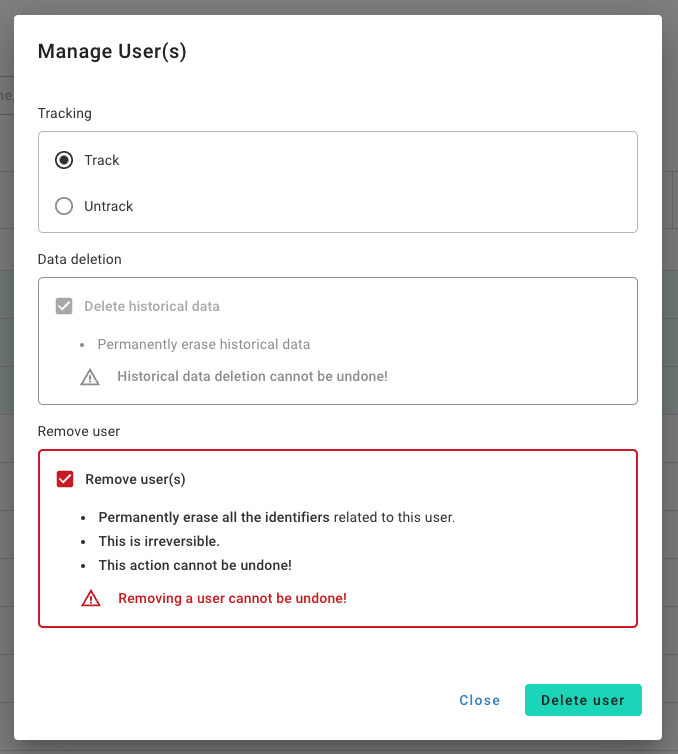
Task: Confirm with the Delete user button
Action: 583,700
